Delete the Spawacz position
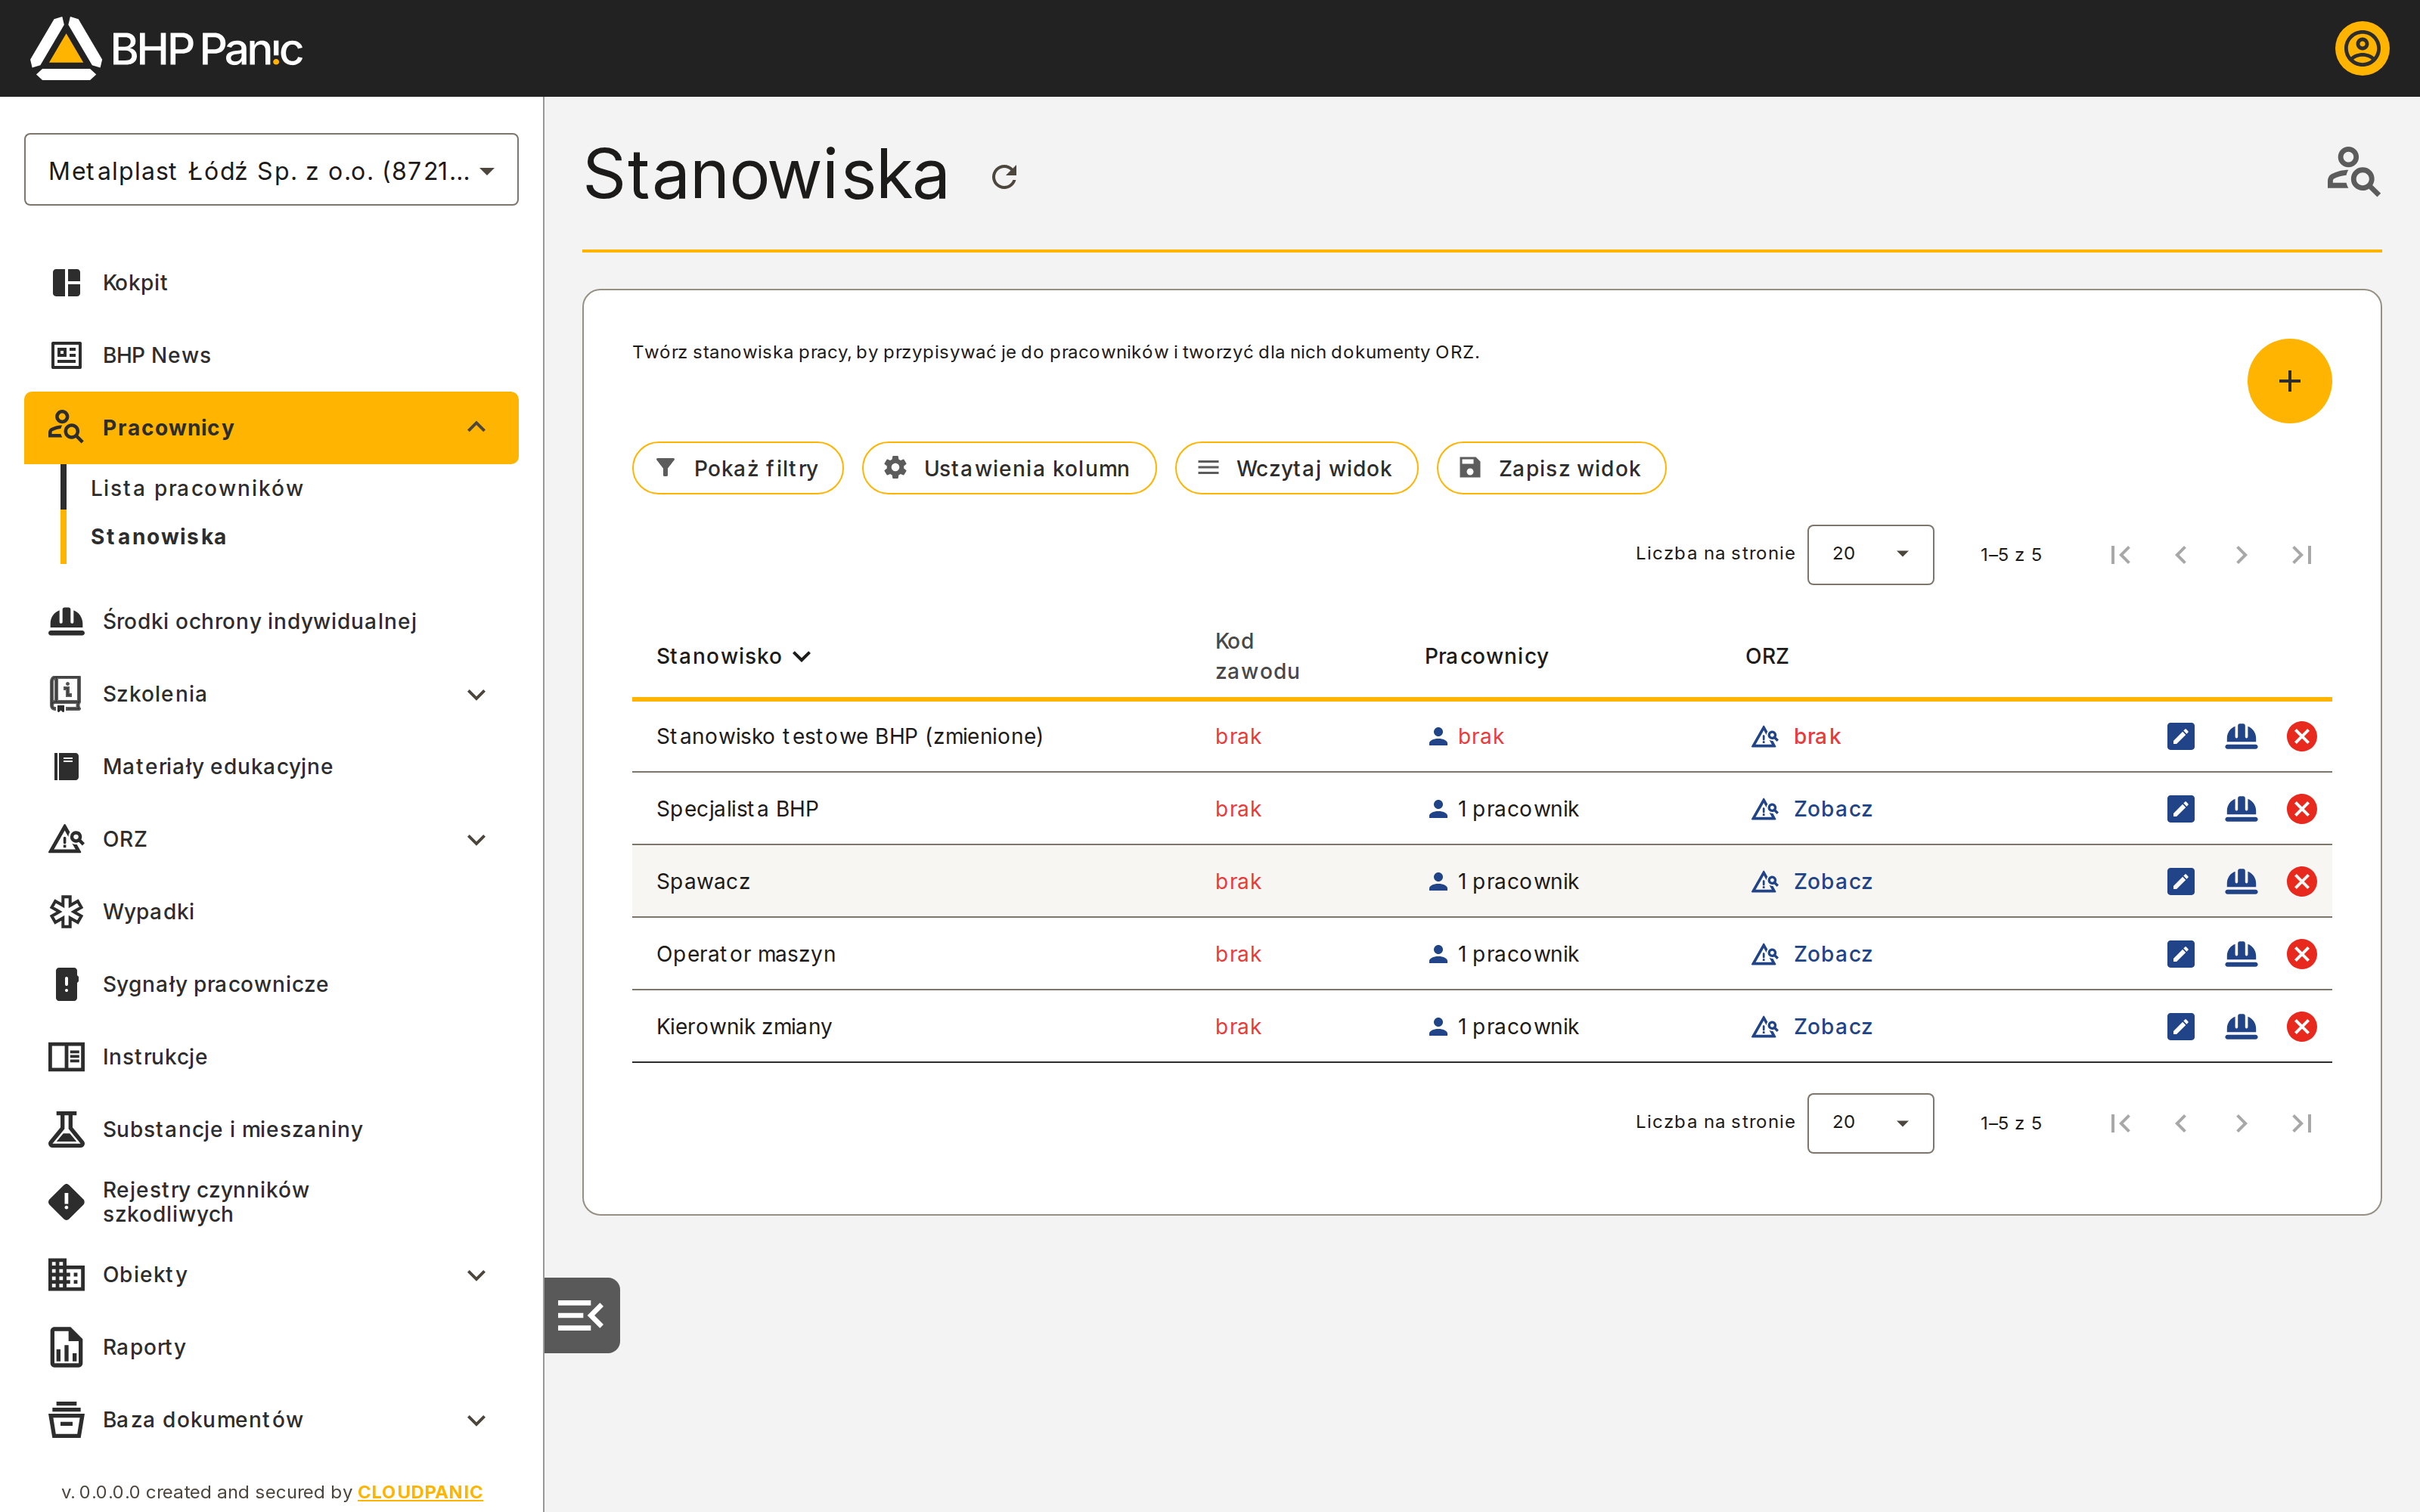 point(2302,881)
